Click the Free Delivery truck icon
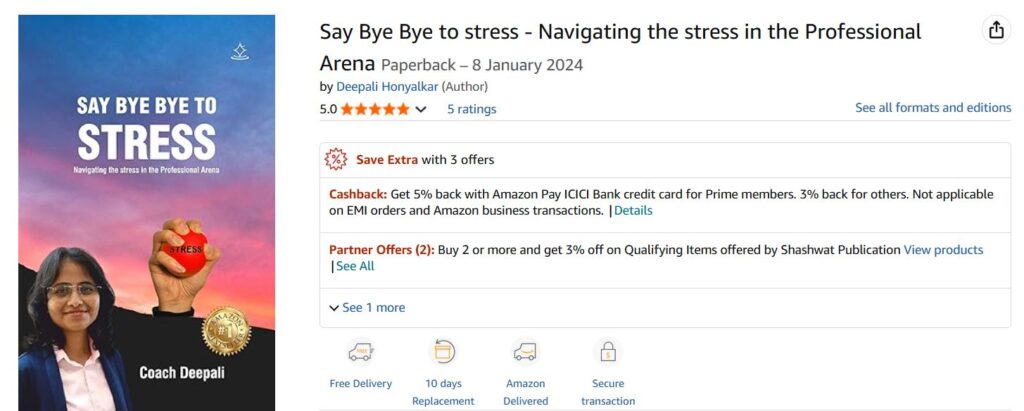The width and height of the screenshot is (1024, 411). coord(360,352)
